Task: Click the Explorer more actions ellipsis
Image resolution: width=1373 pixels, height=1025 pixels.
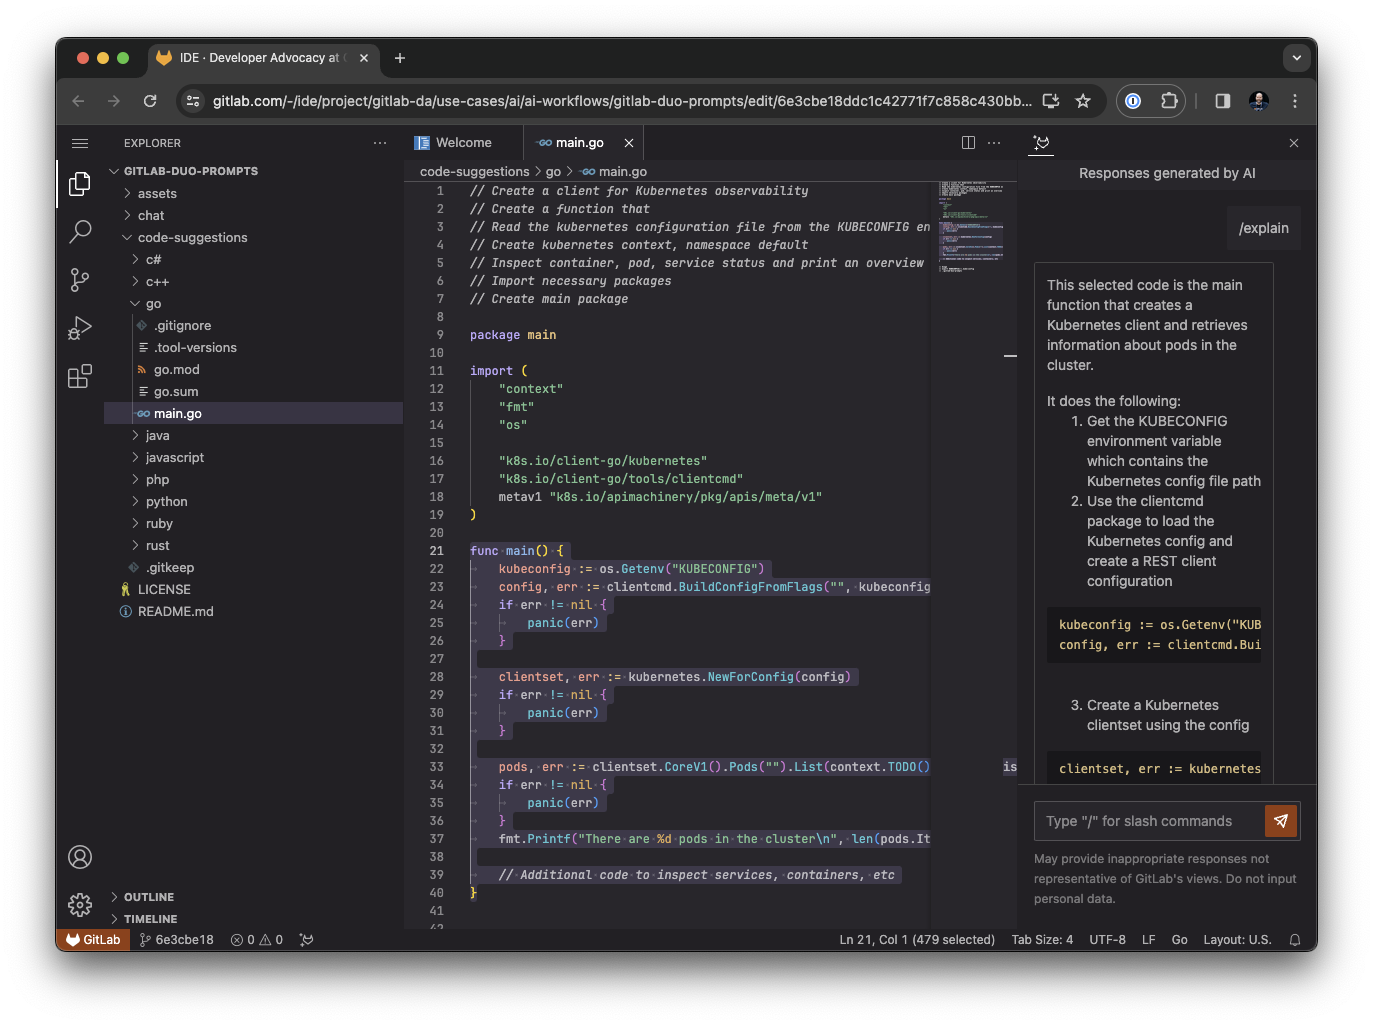Action: [x=380, y=143]
